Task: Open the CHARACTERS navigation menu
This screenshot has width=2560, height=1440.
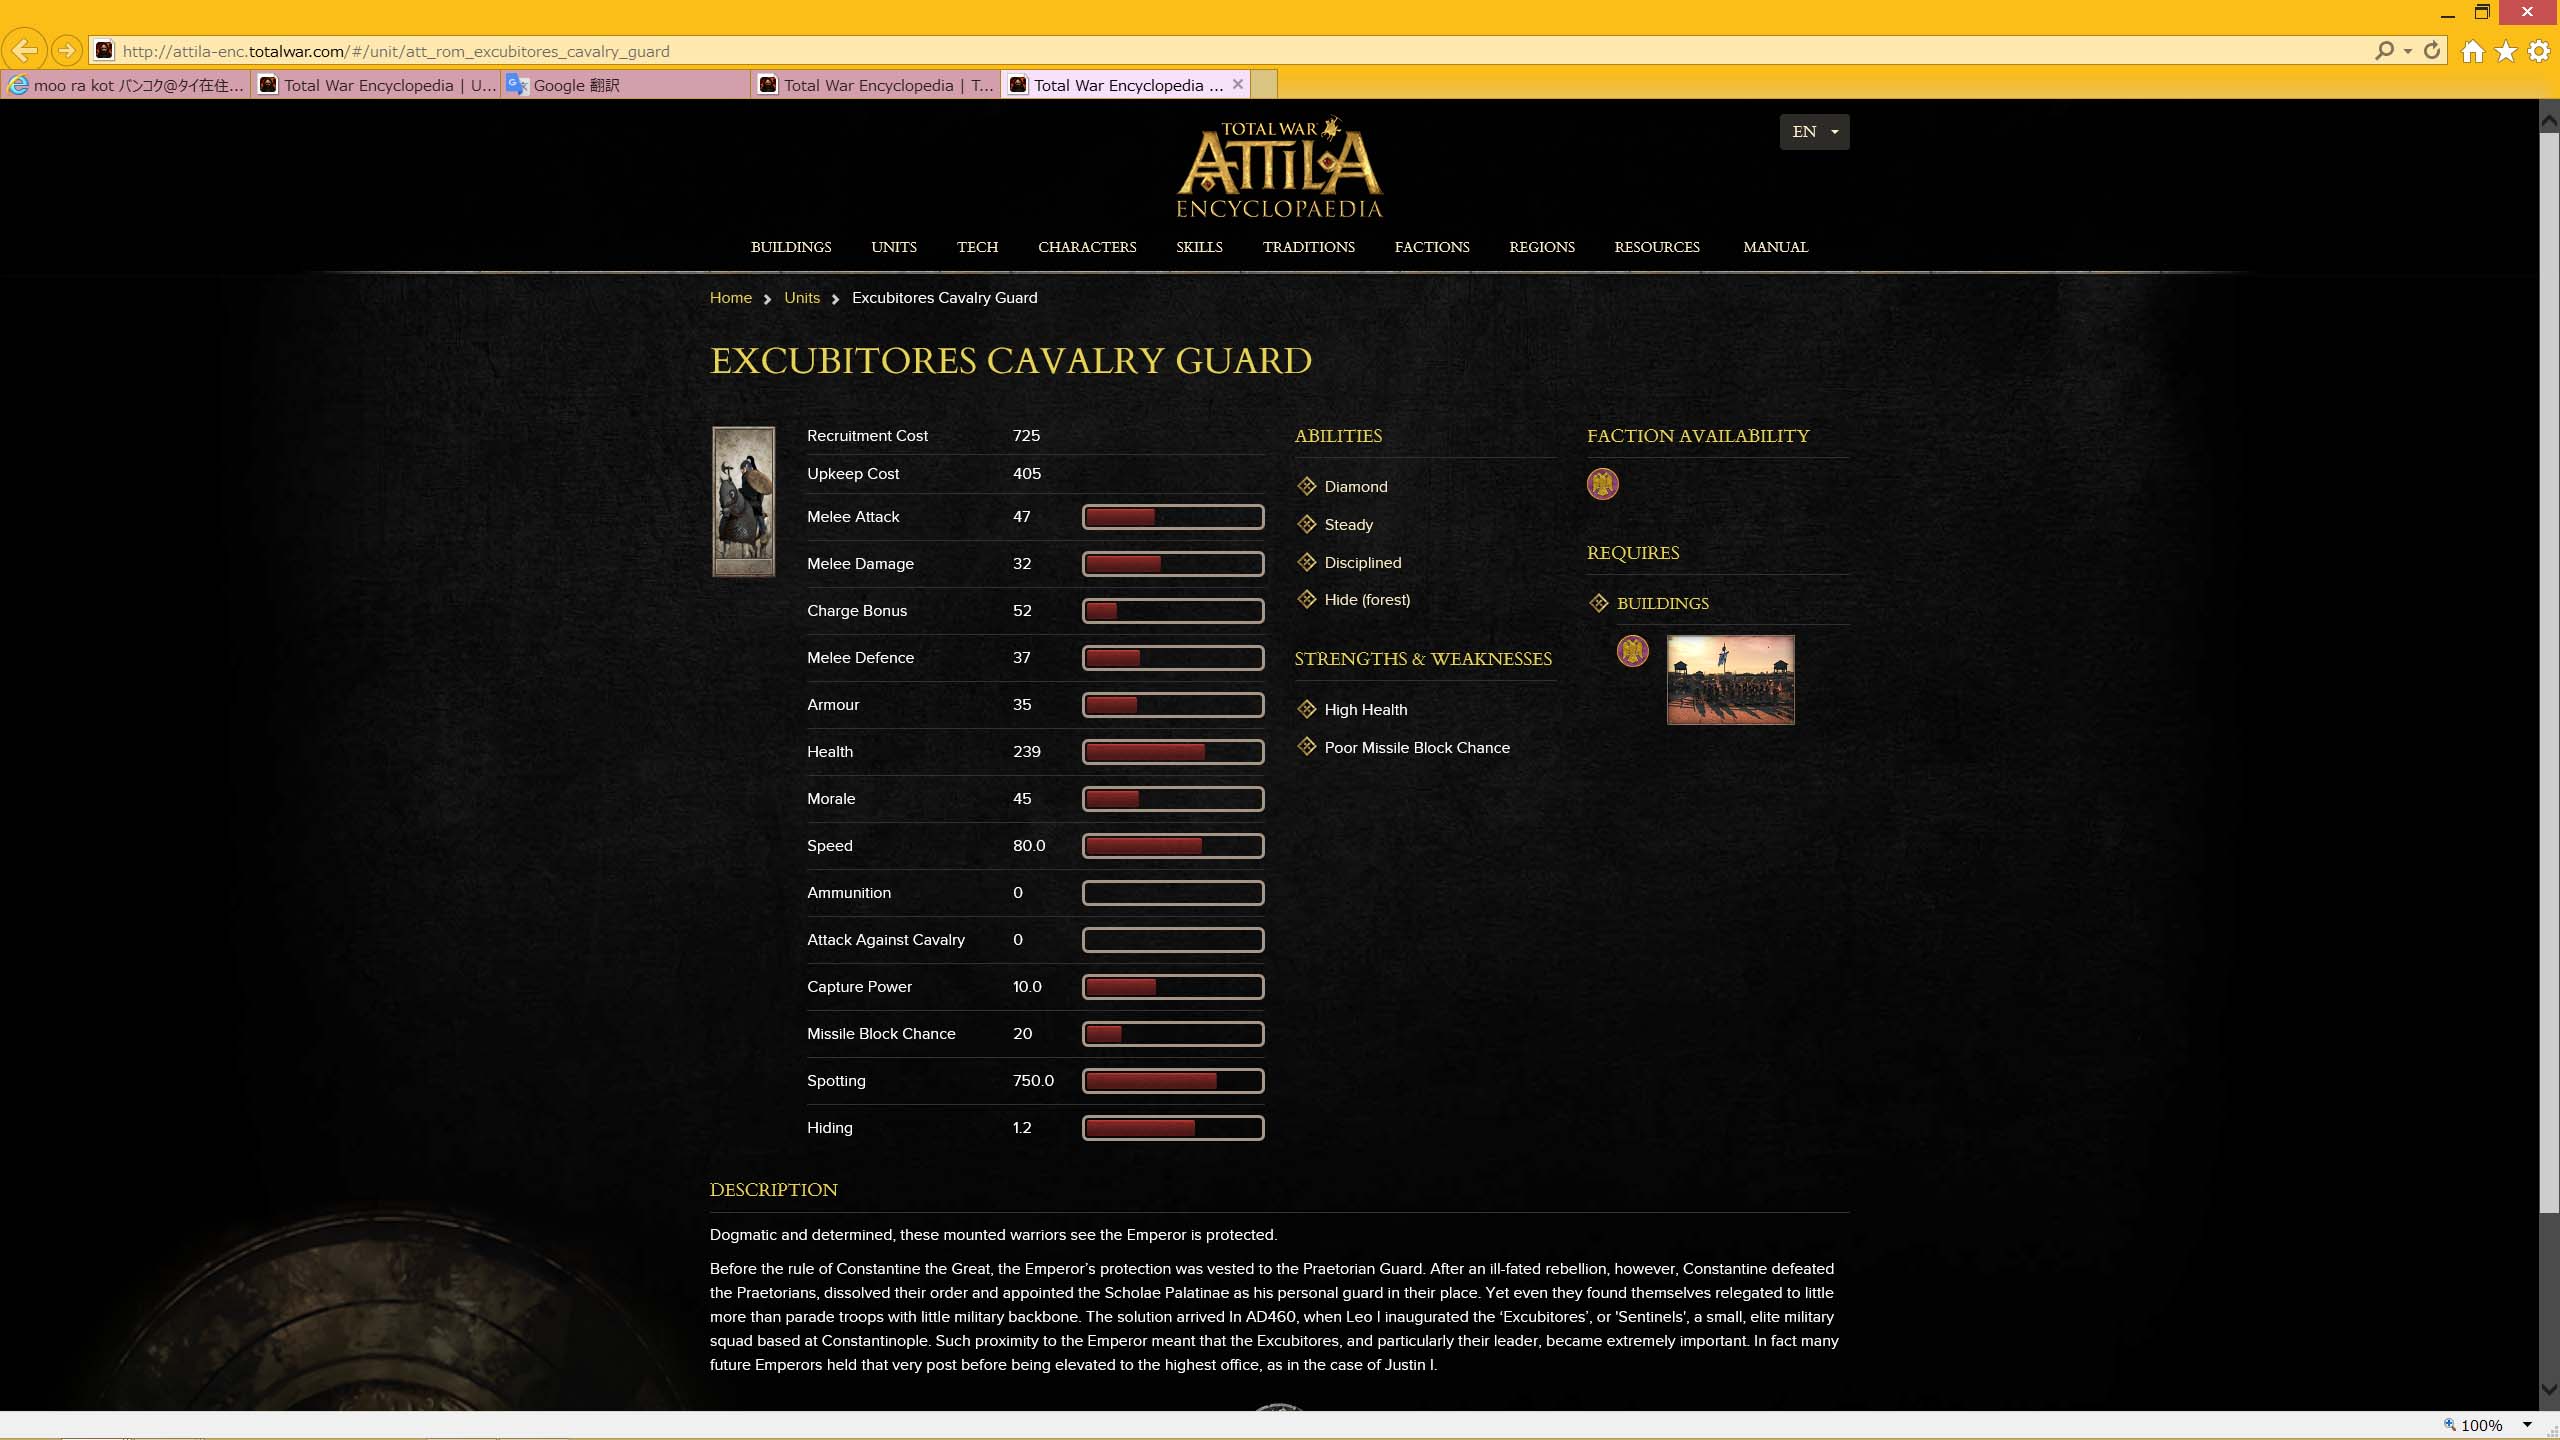Action: click(1087, 247)
